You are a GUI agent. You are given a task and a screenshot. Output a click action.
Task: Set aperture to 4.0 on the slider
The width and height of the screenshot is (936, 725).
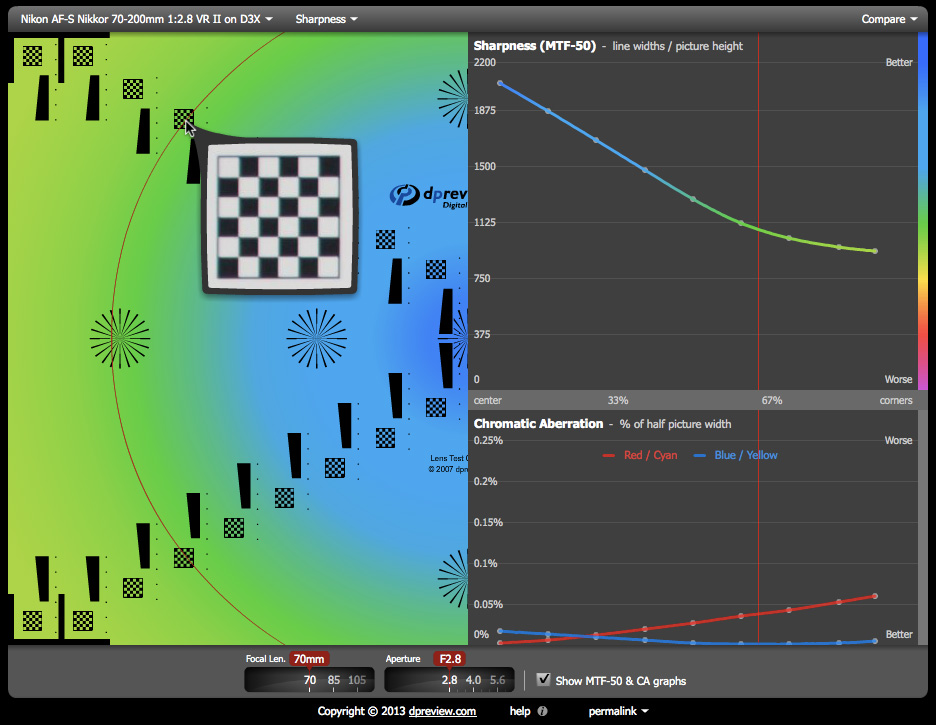[474, 680]
